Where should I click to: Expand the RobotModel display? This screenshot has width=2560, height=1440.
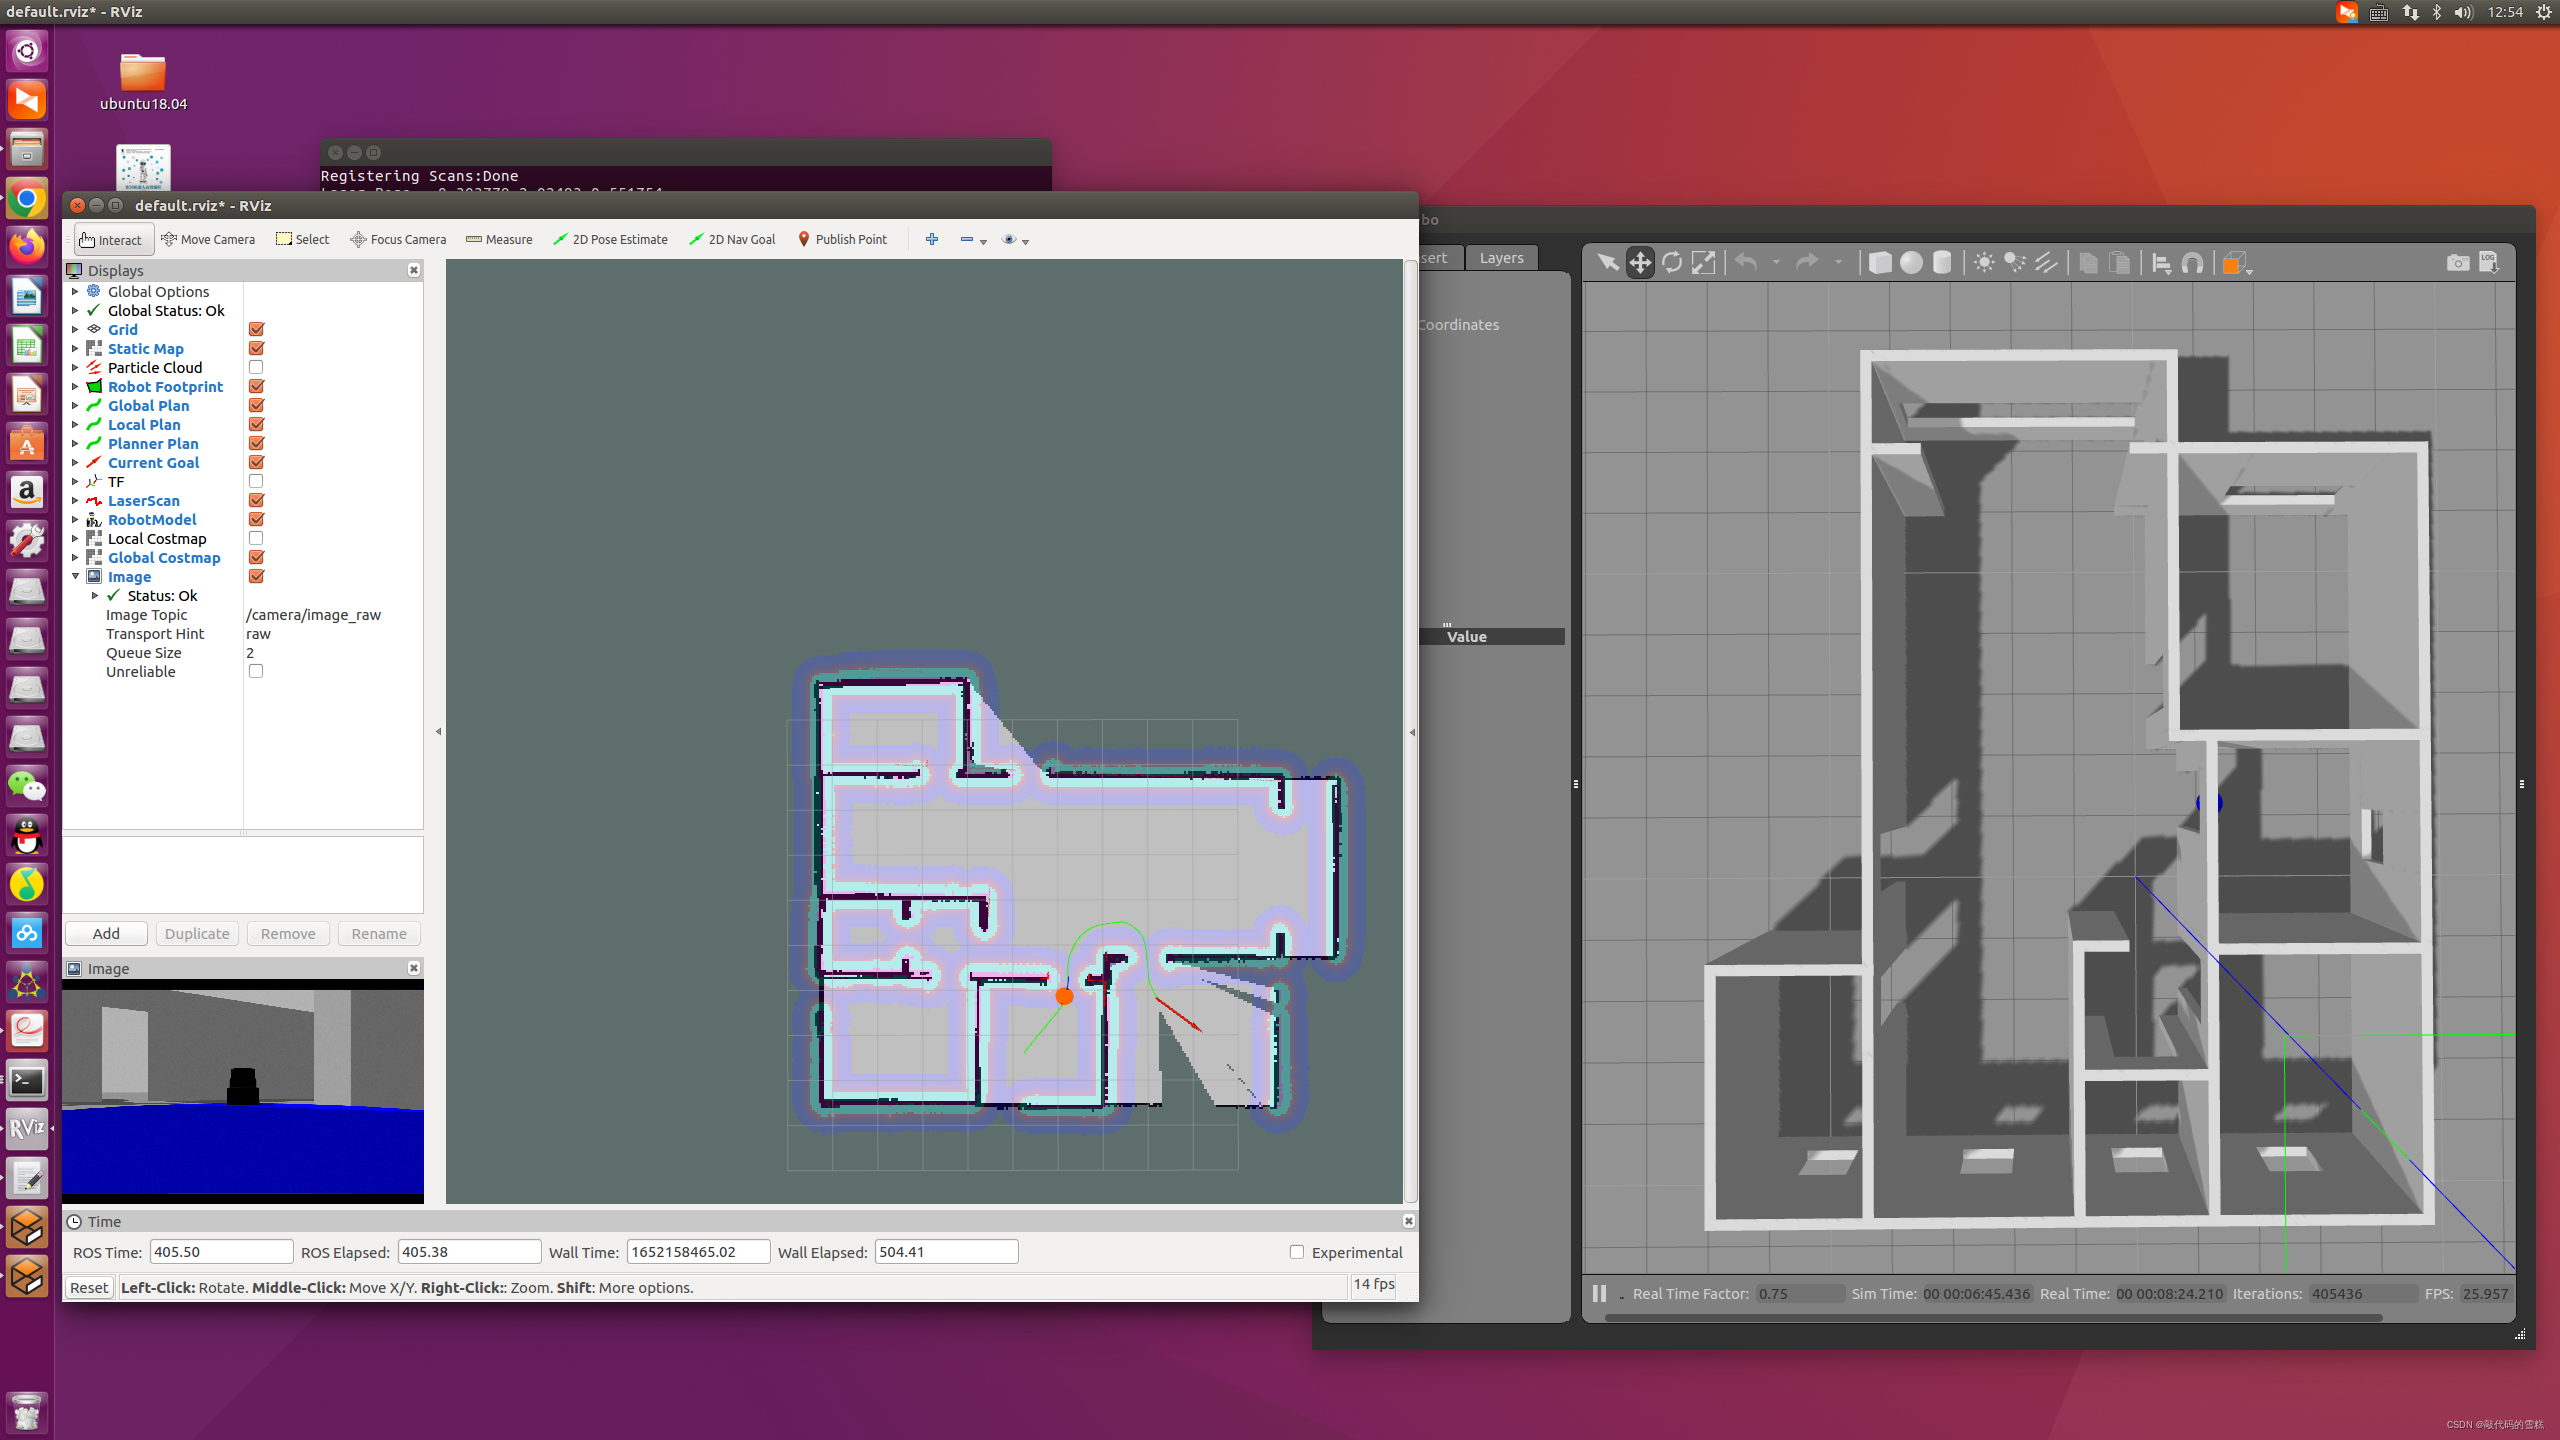tap(75, 519)
